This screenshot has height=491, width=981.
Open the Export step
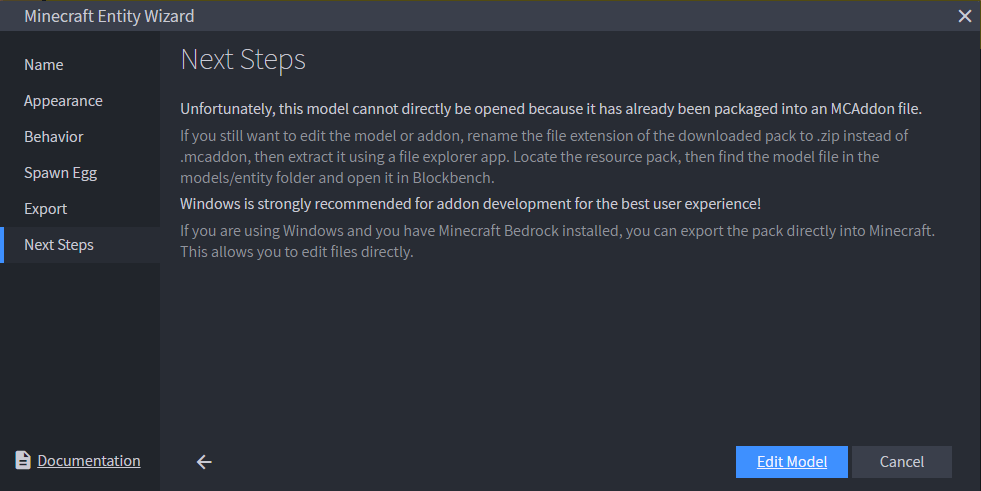pos(80,209)
